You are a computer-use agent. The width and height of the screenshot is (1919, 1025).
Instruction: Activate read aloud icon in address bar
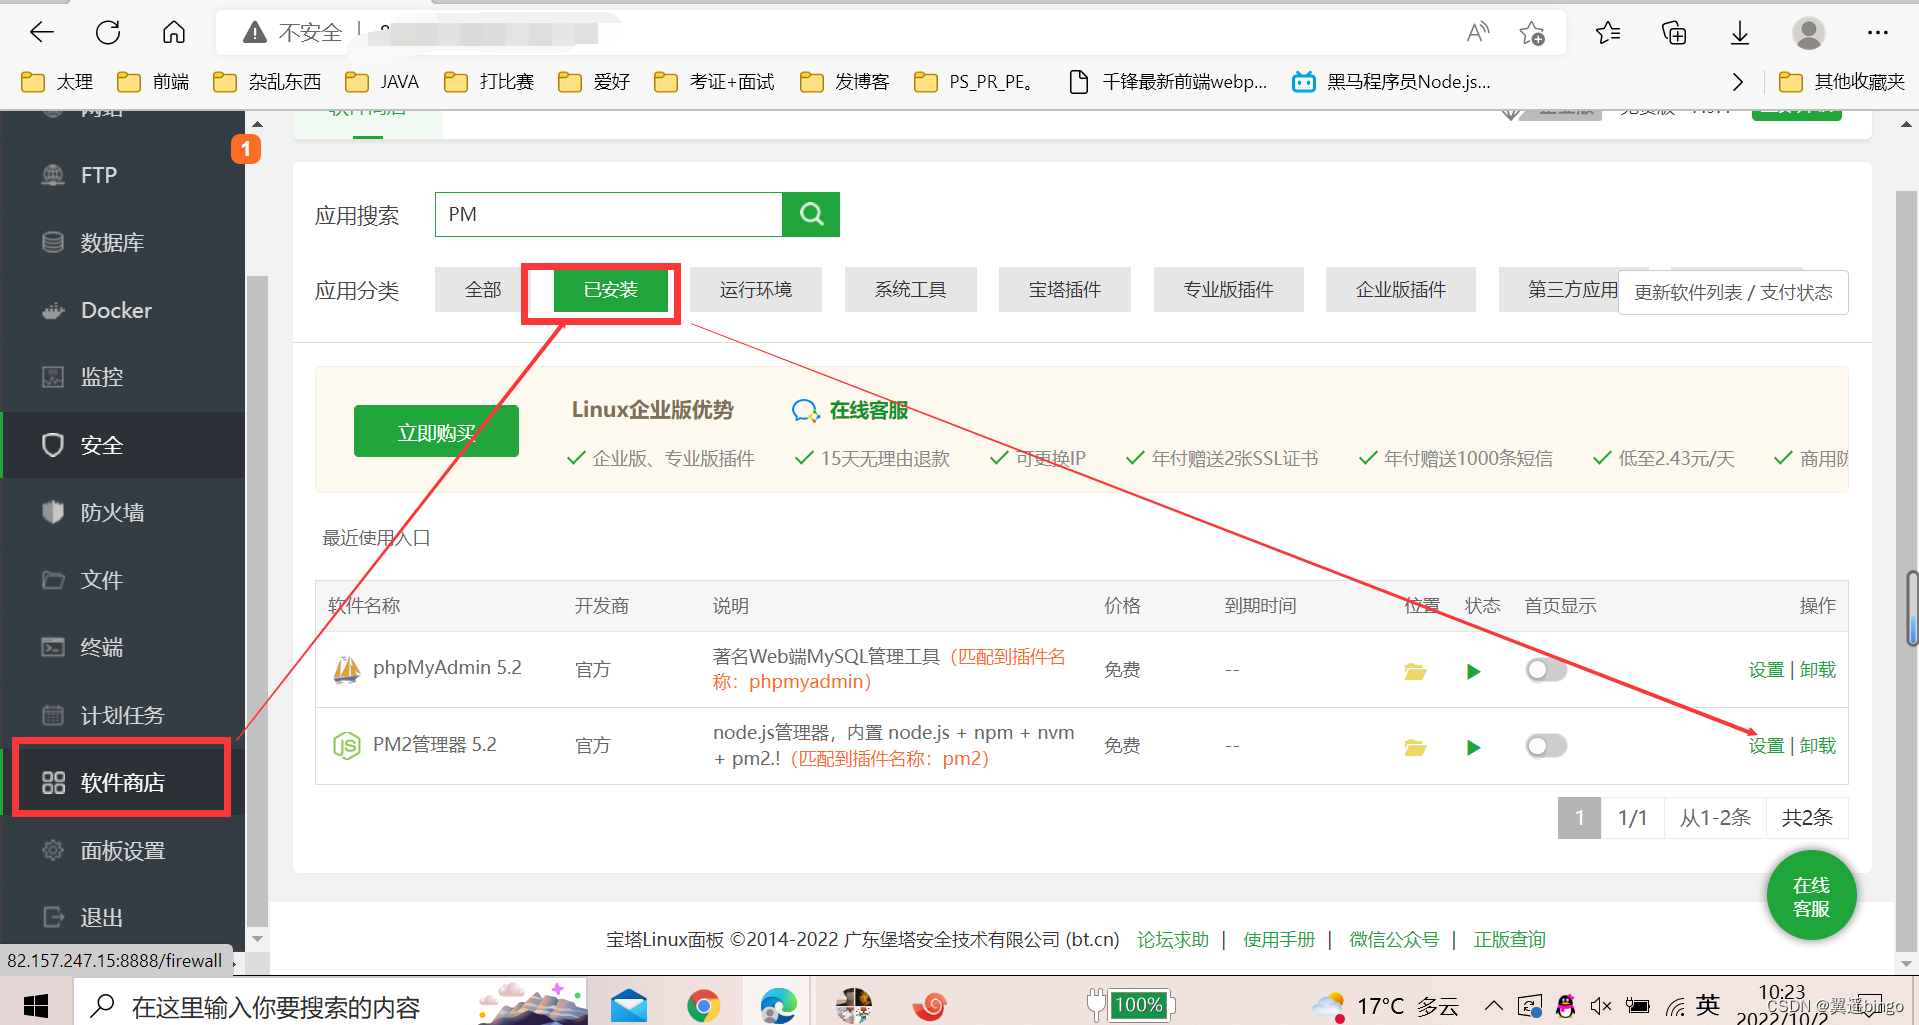[x=1477, y=33]
